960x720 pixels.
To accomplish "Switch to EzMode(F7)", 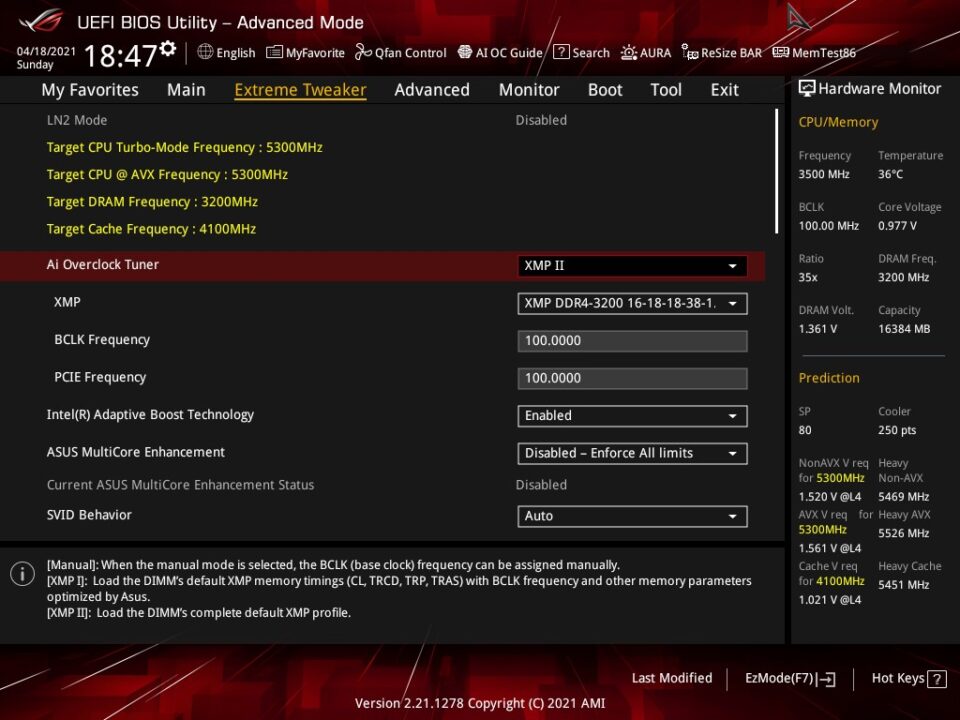I will (x=790, y=678).
